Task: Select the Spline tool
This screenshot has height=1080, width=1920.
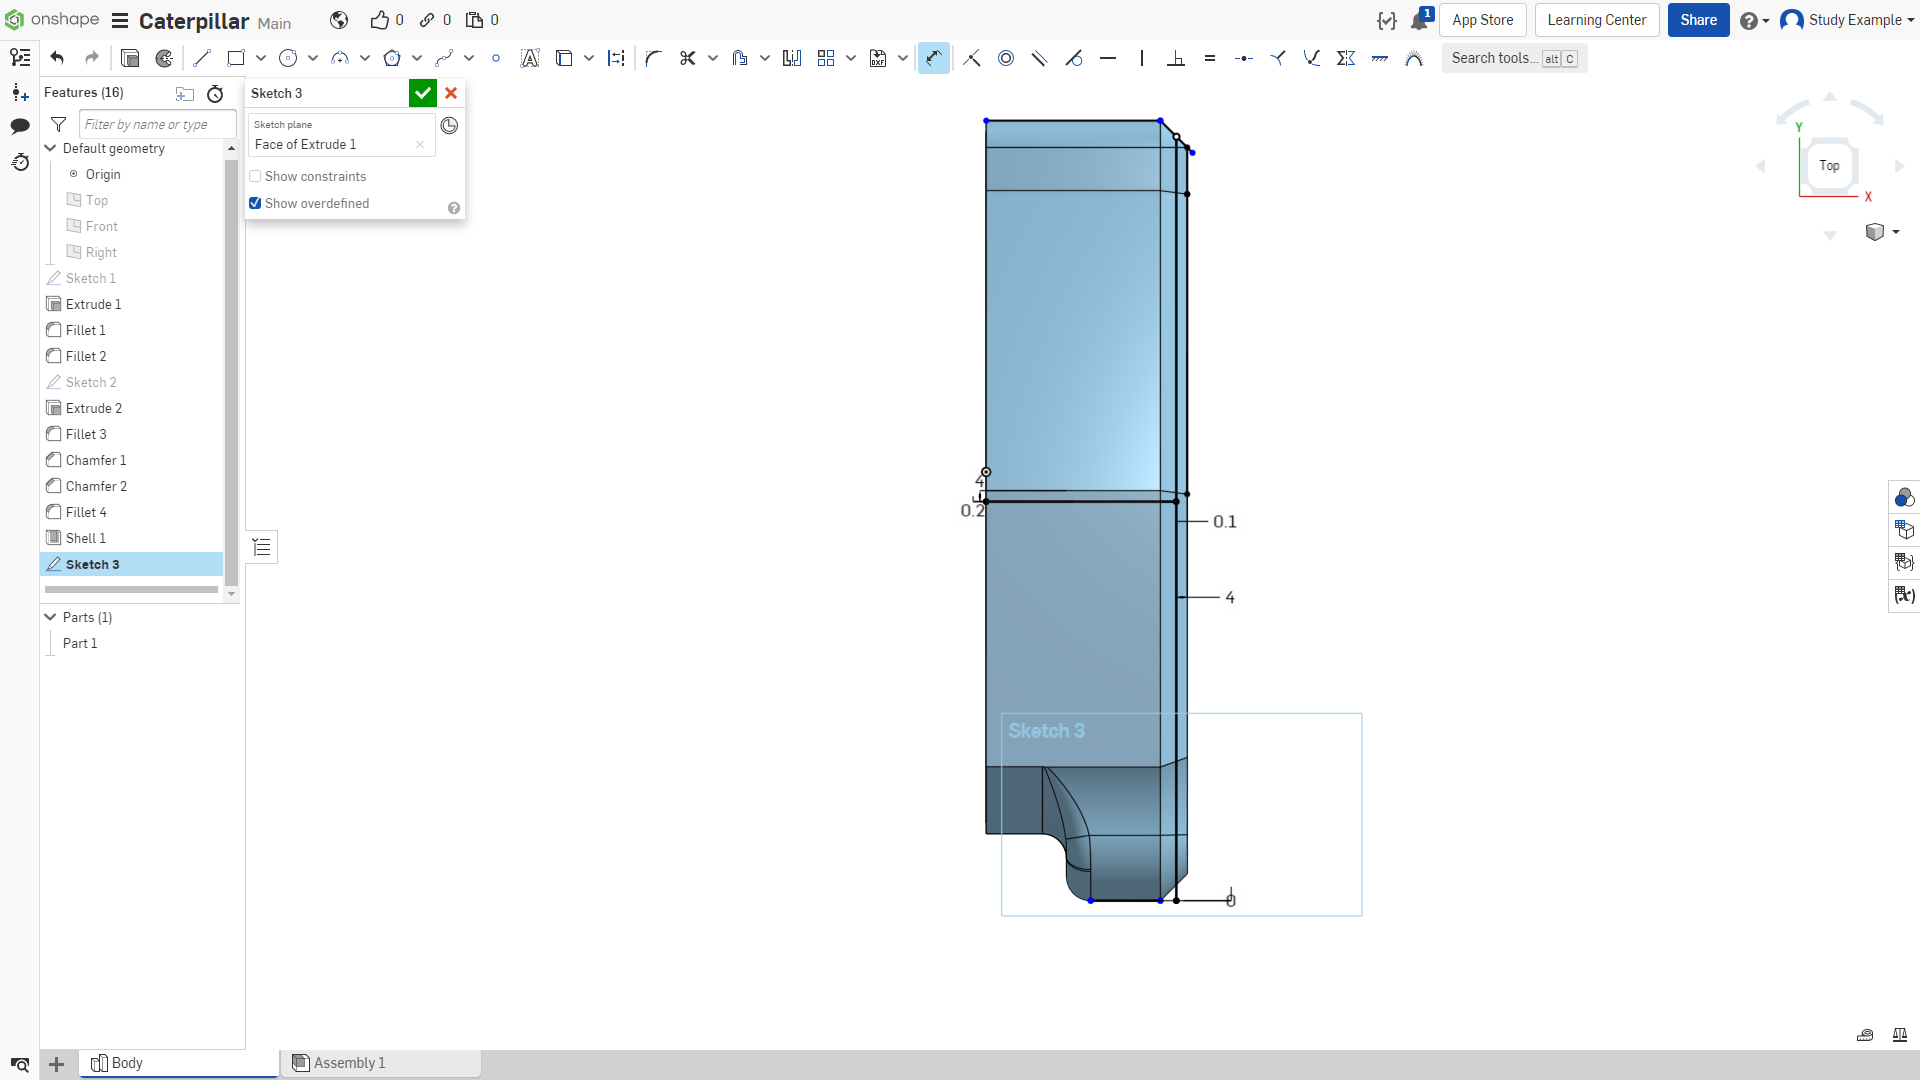Action: click(x=444, y=58)
